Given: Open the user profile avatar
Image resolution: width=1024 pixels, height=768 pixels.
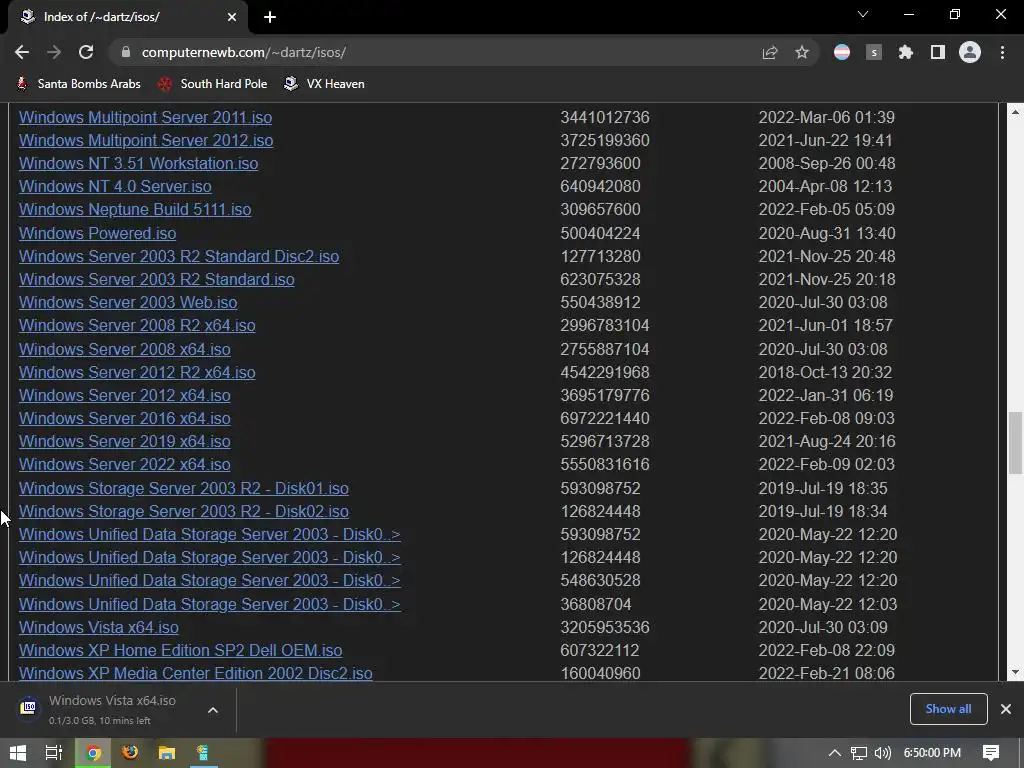Looking at the screenshot, I should pyautogui.click(x=970, y=52).
